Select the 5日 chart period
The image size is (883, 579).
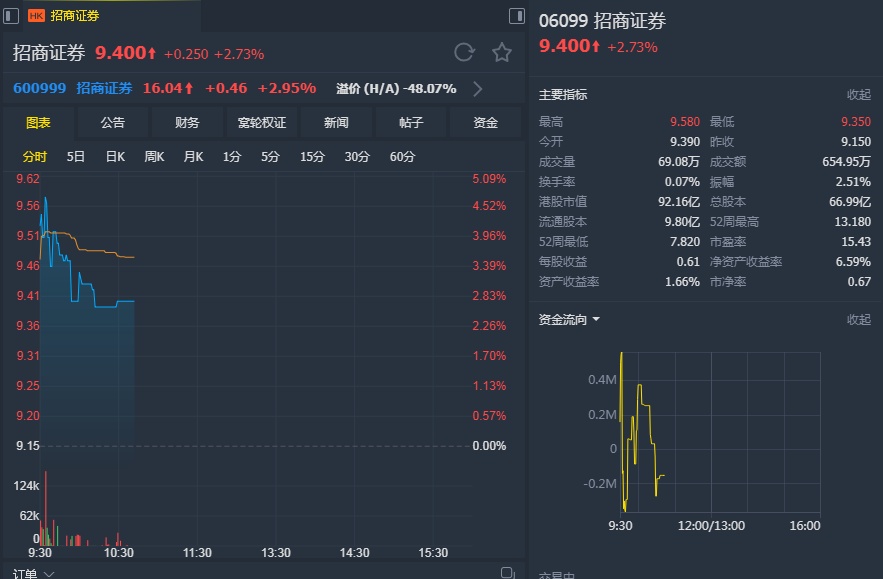coord(75,157)
